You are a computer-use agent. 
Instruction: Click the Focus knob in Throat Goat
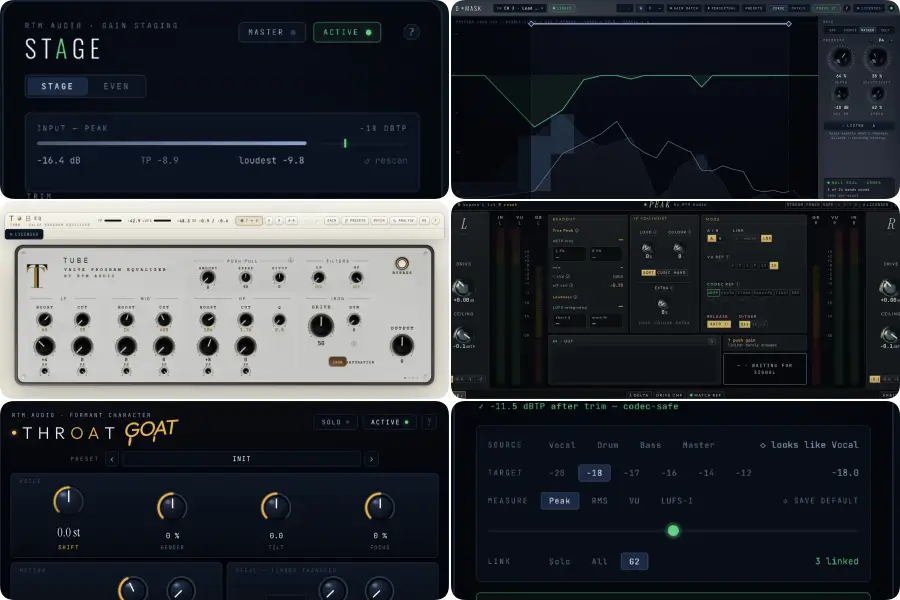coord(379,506)
